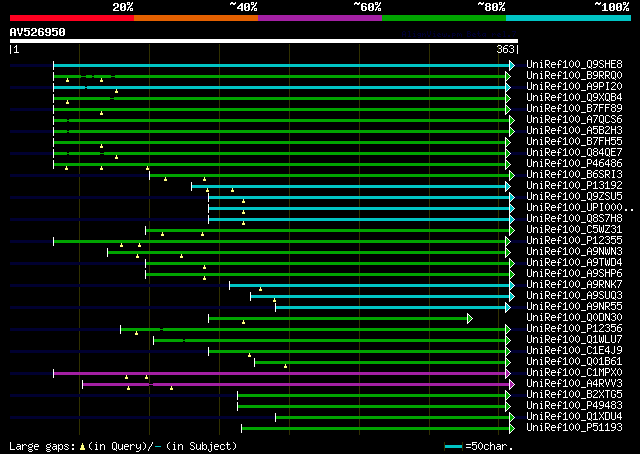Select the UniRef100_B6SRI3 text
Image resolution: width=640 pixels, height=454 pixels.
point(574,174)
